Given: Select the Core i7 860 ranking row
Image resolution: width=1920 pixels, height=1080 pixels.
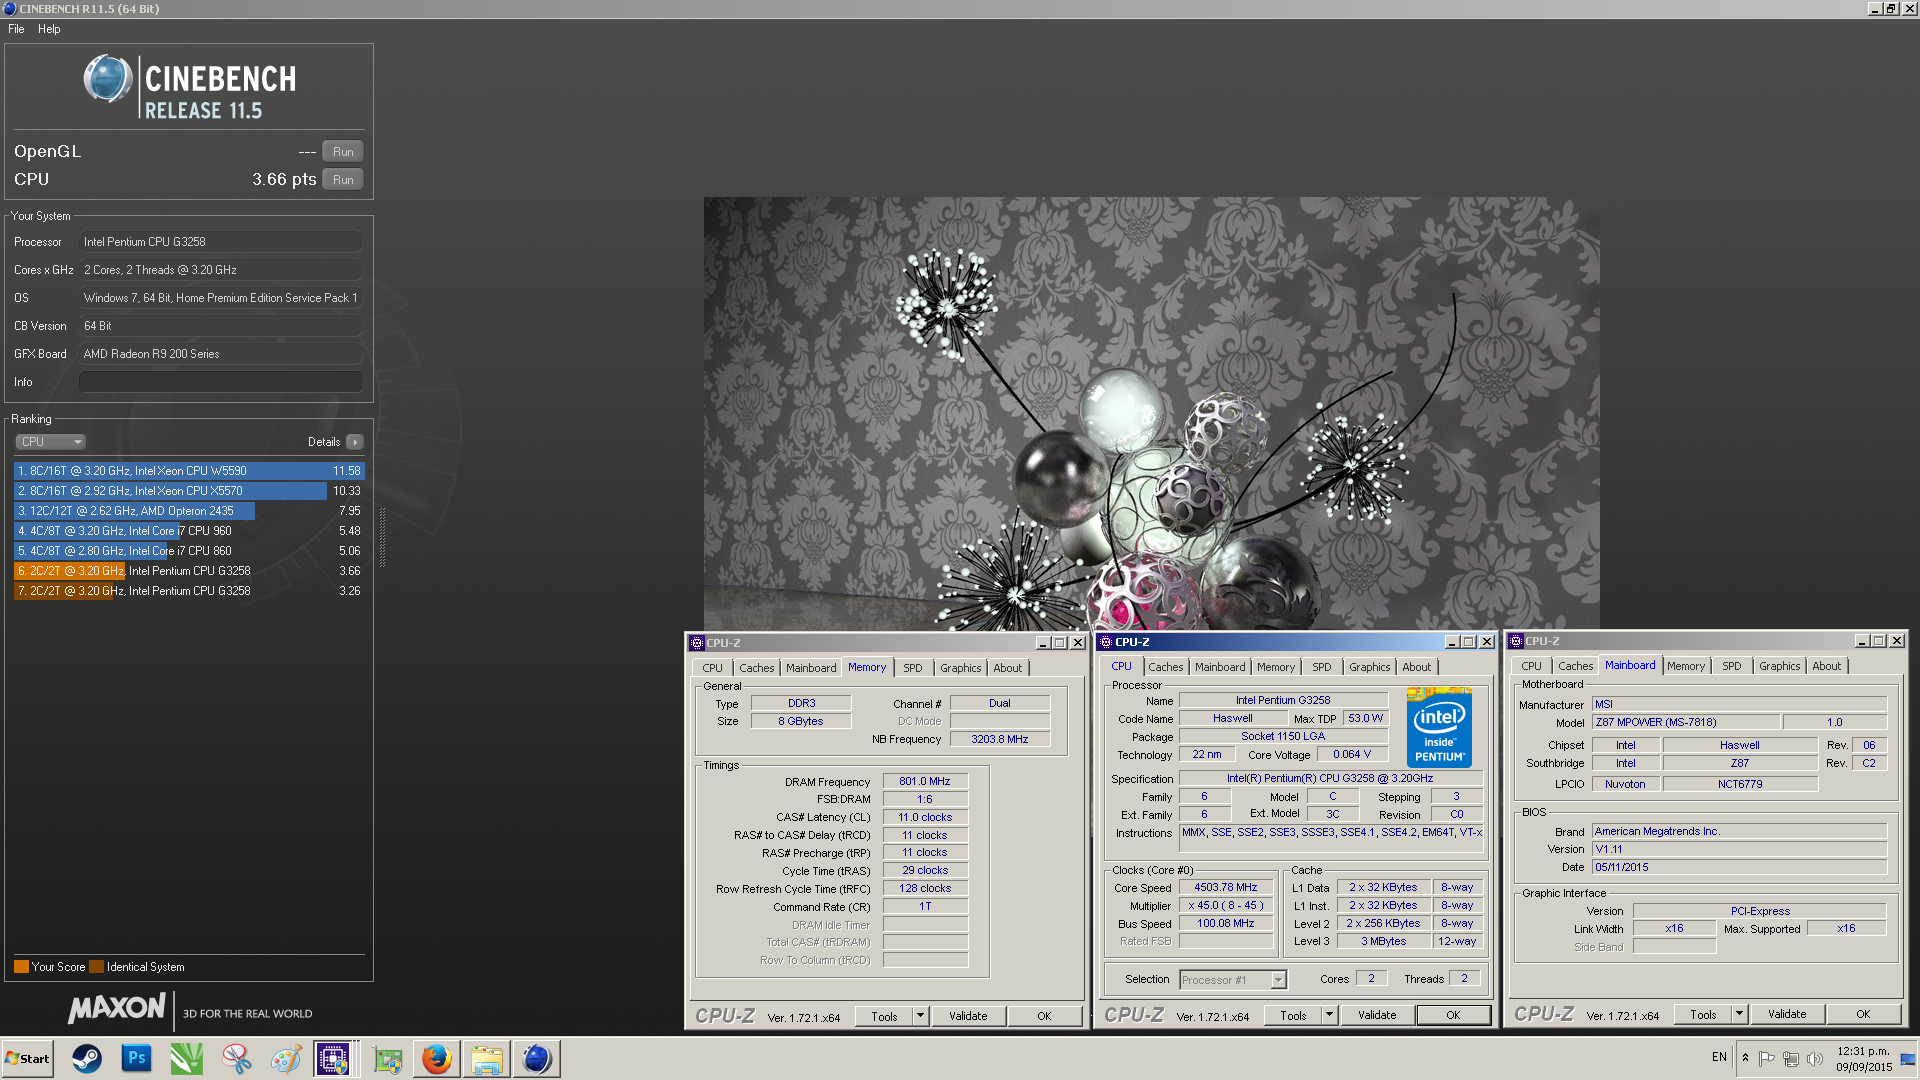Looking at the screenshot, I should [189, 551].
